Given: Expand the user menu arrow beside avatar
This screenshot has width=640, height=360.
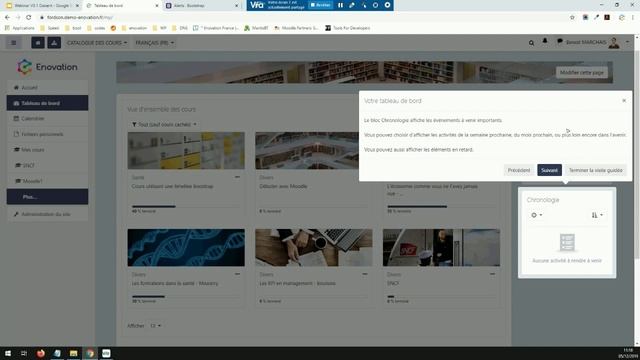Looking at the screenshot, I should (x=627, y=42).
